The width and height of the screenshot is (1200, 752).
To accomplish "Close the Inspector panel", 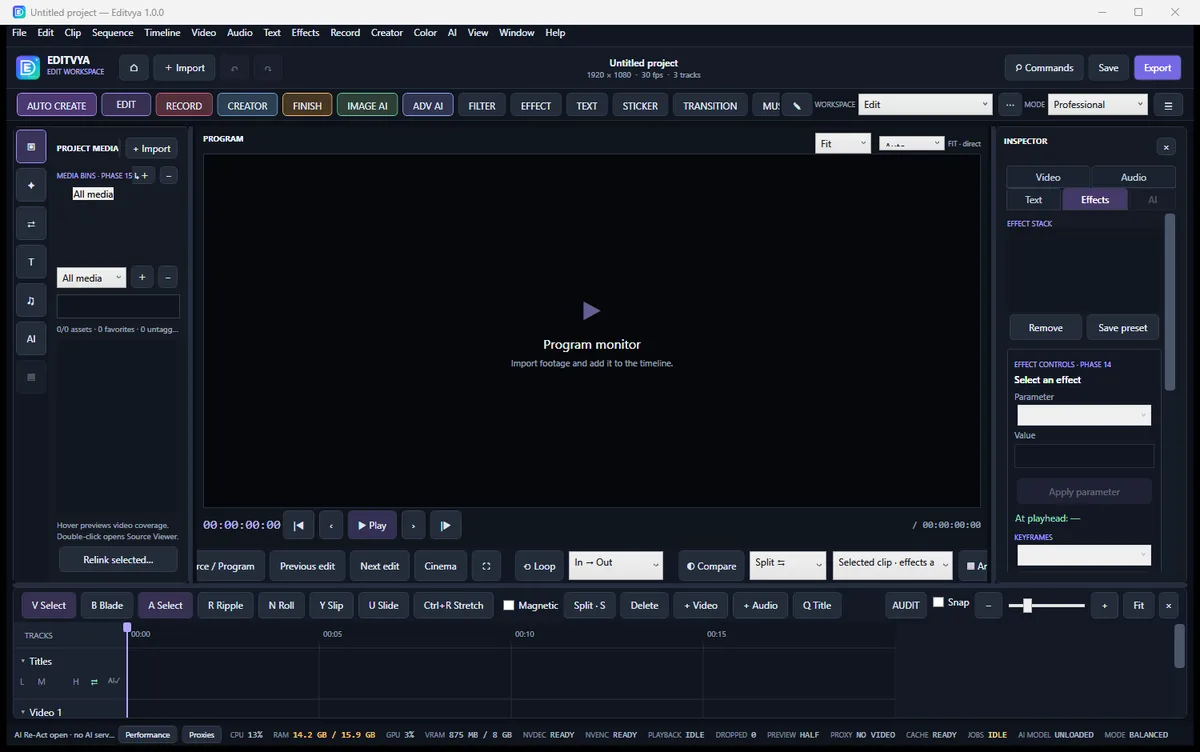I will click(x=1166, y=147).
